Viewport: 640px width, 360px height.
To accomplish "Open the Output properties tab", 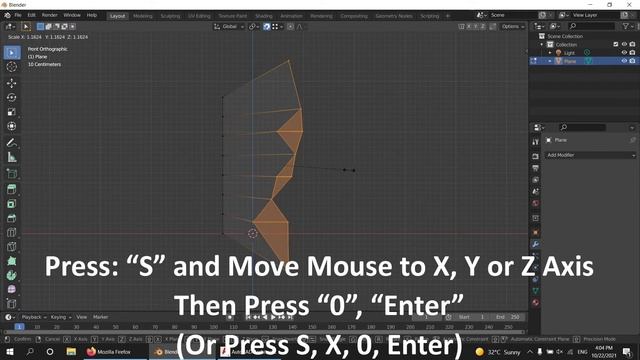I will (535, 168).
